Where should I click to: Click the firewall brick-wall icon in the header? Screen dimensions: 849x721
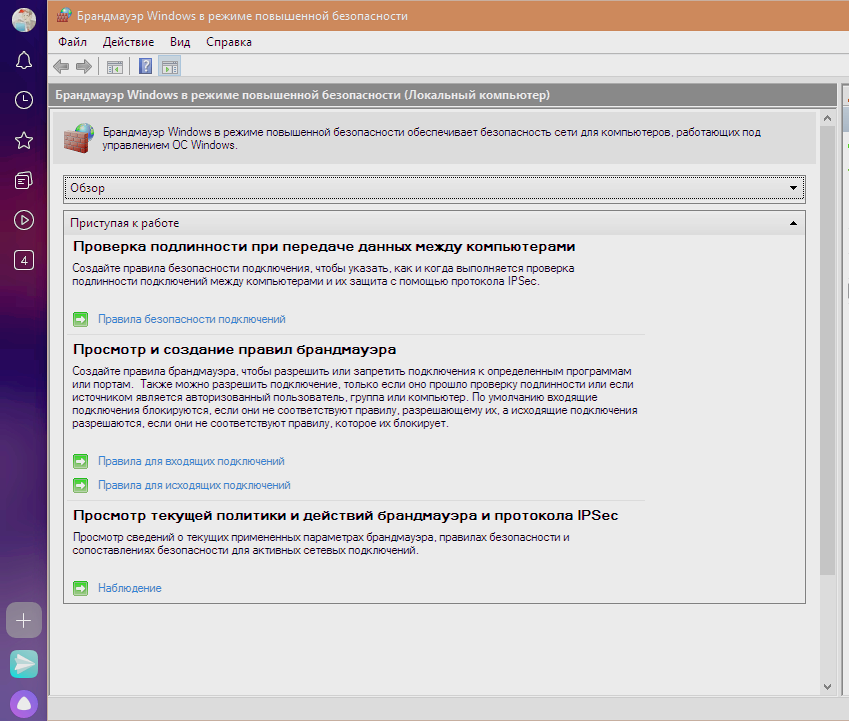(x=79, y=138)
